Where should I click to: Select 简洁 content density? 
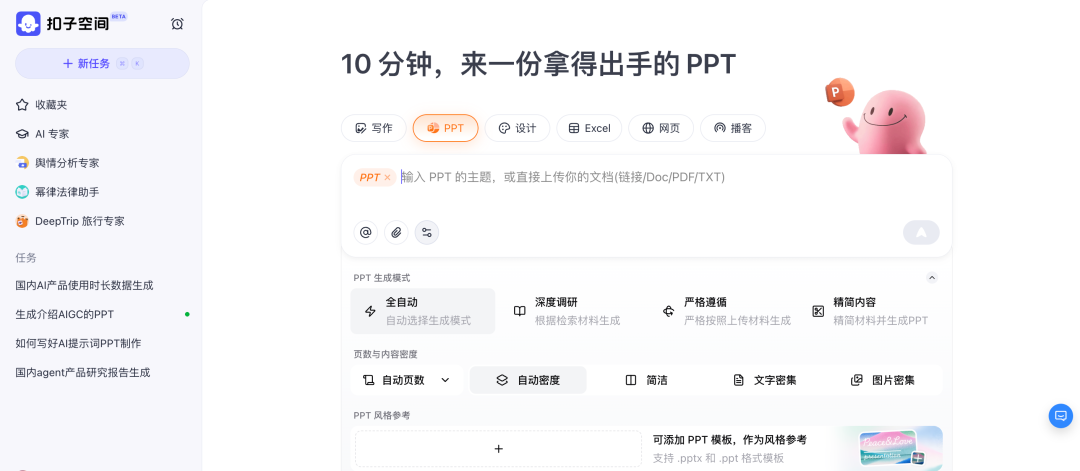(x=646, y=380)
